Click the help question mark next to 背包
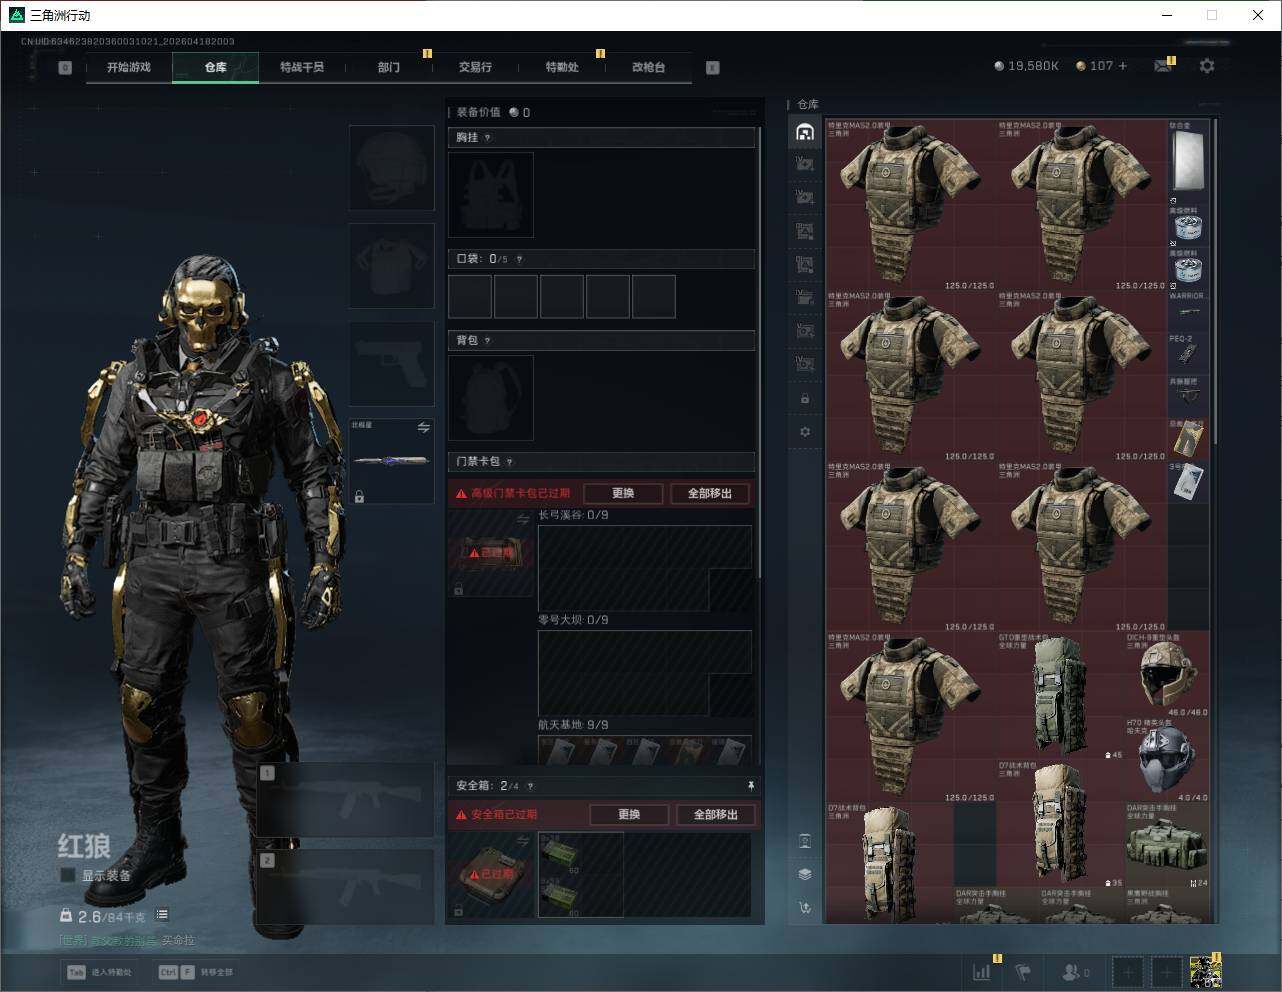 click(x=488, y=341)
